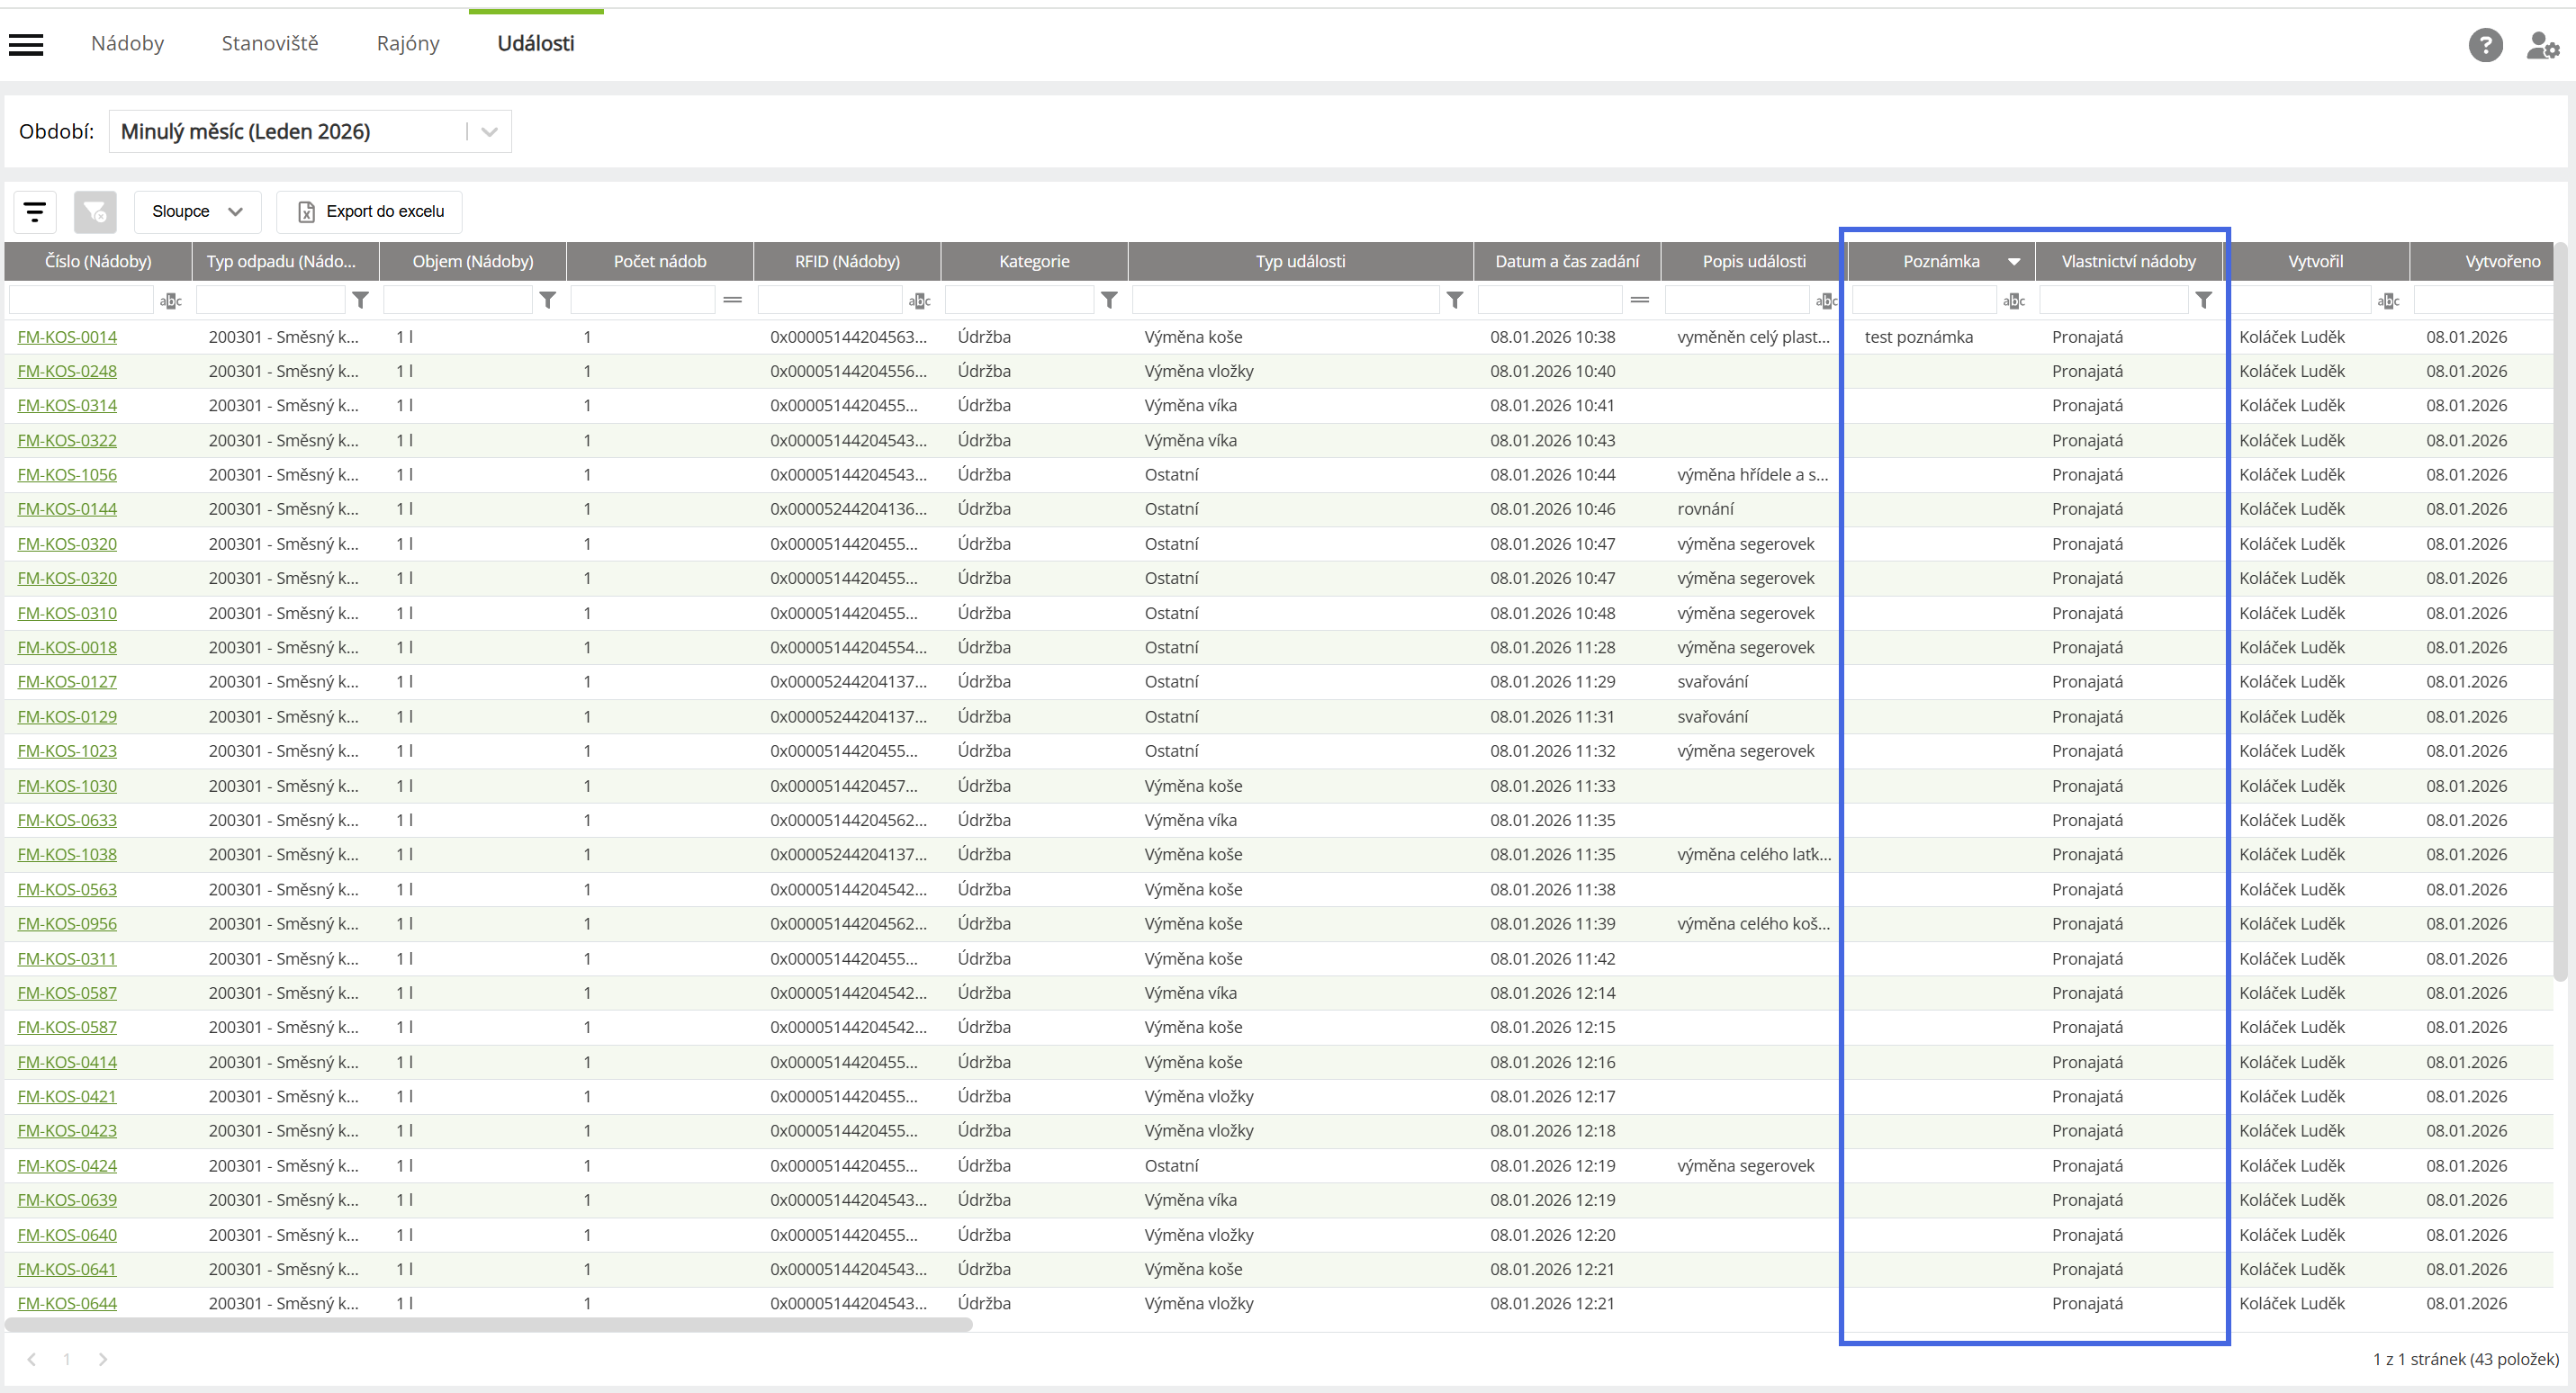This screenshot has width=2576, height=1393.
Task: Click Export do excelu button
Action: coord(370,211)
